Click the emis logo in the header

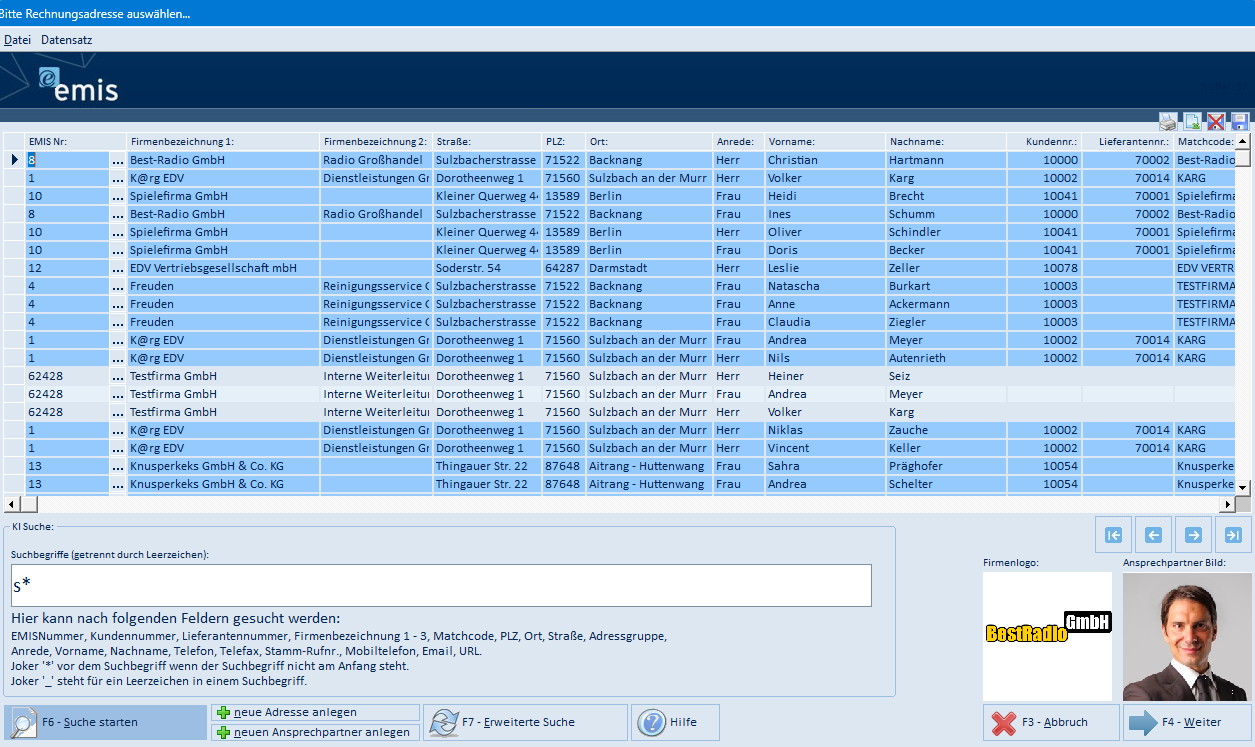pyautogui.click(x=79, y=83)
